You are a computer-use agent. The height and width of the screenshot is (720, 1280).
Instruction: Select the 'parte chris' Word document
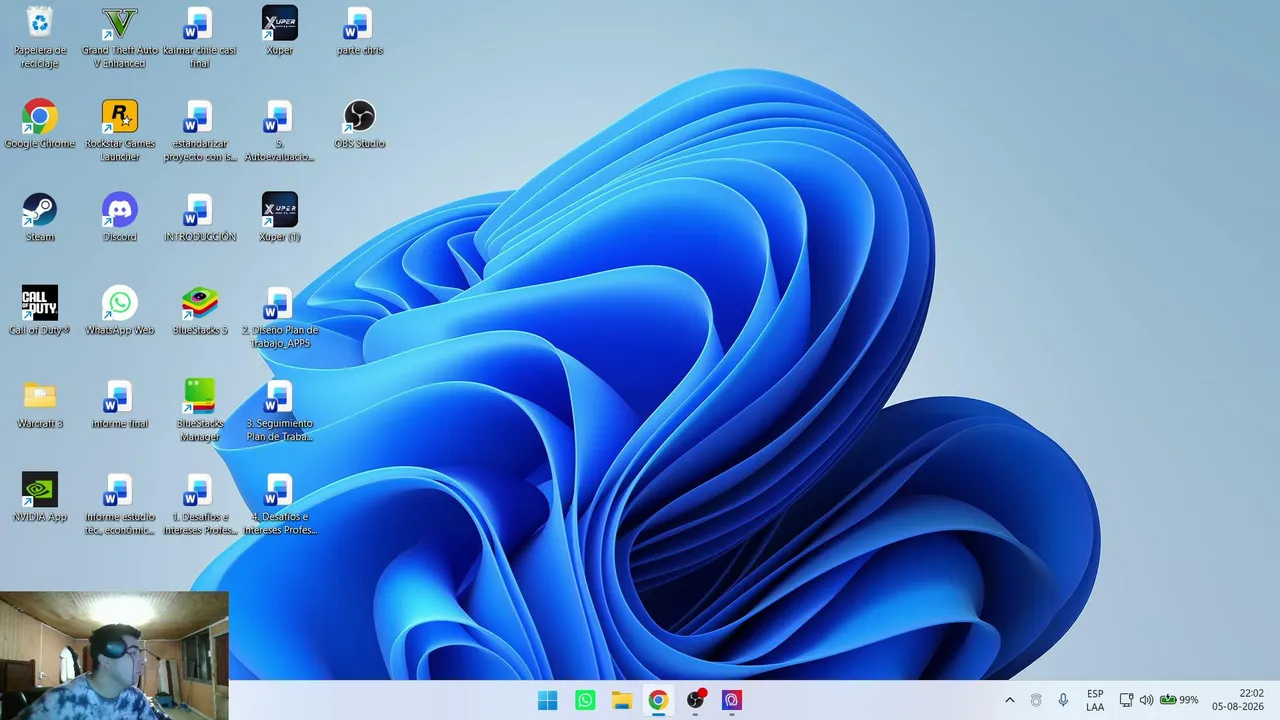click(x=360, y=30)
